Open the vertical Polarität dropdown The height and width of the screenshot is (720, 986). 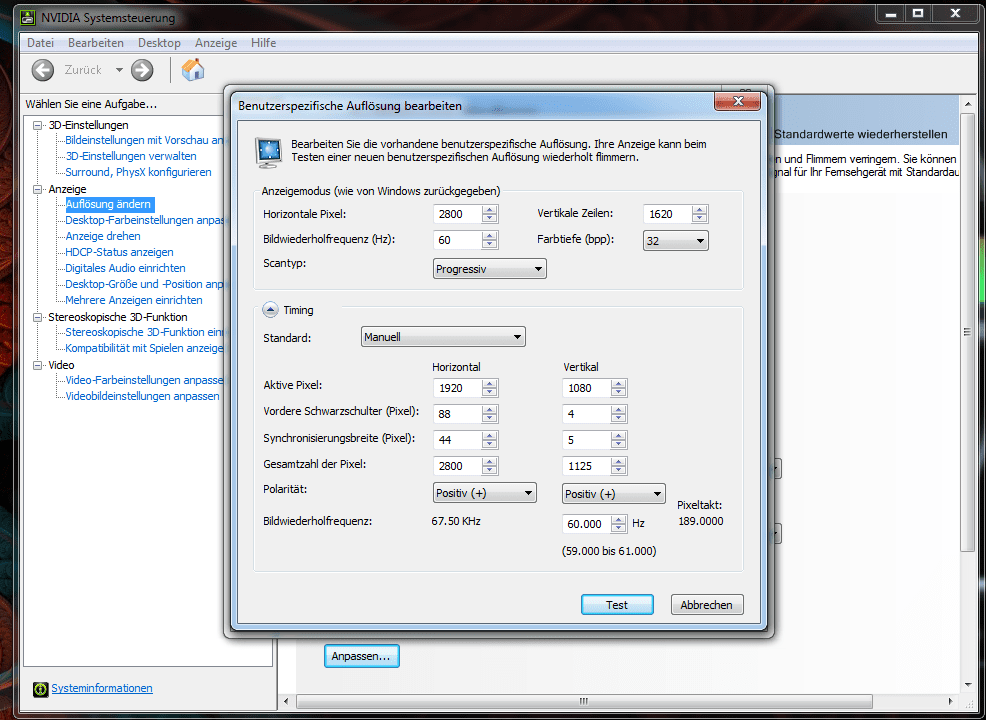click(614, 494)
